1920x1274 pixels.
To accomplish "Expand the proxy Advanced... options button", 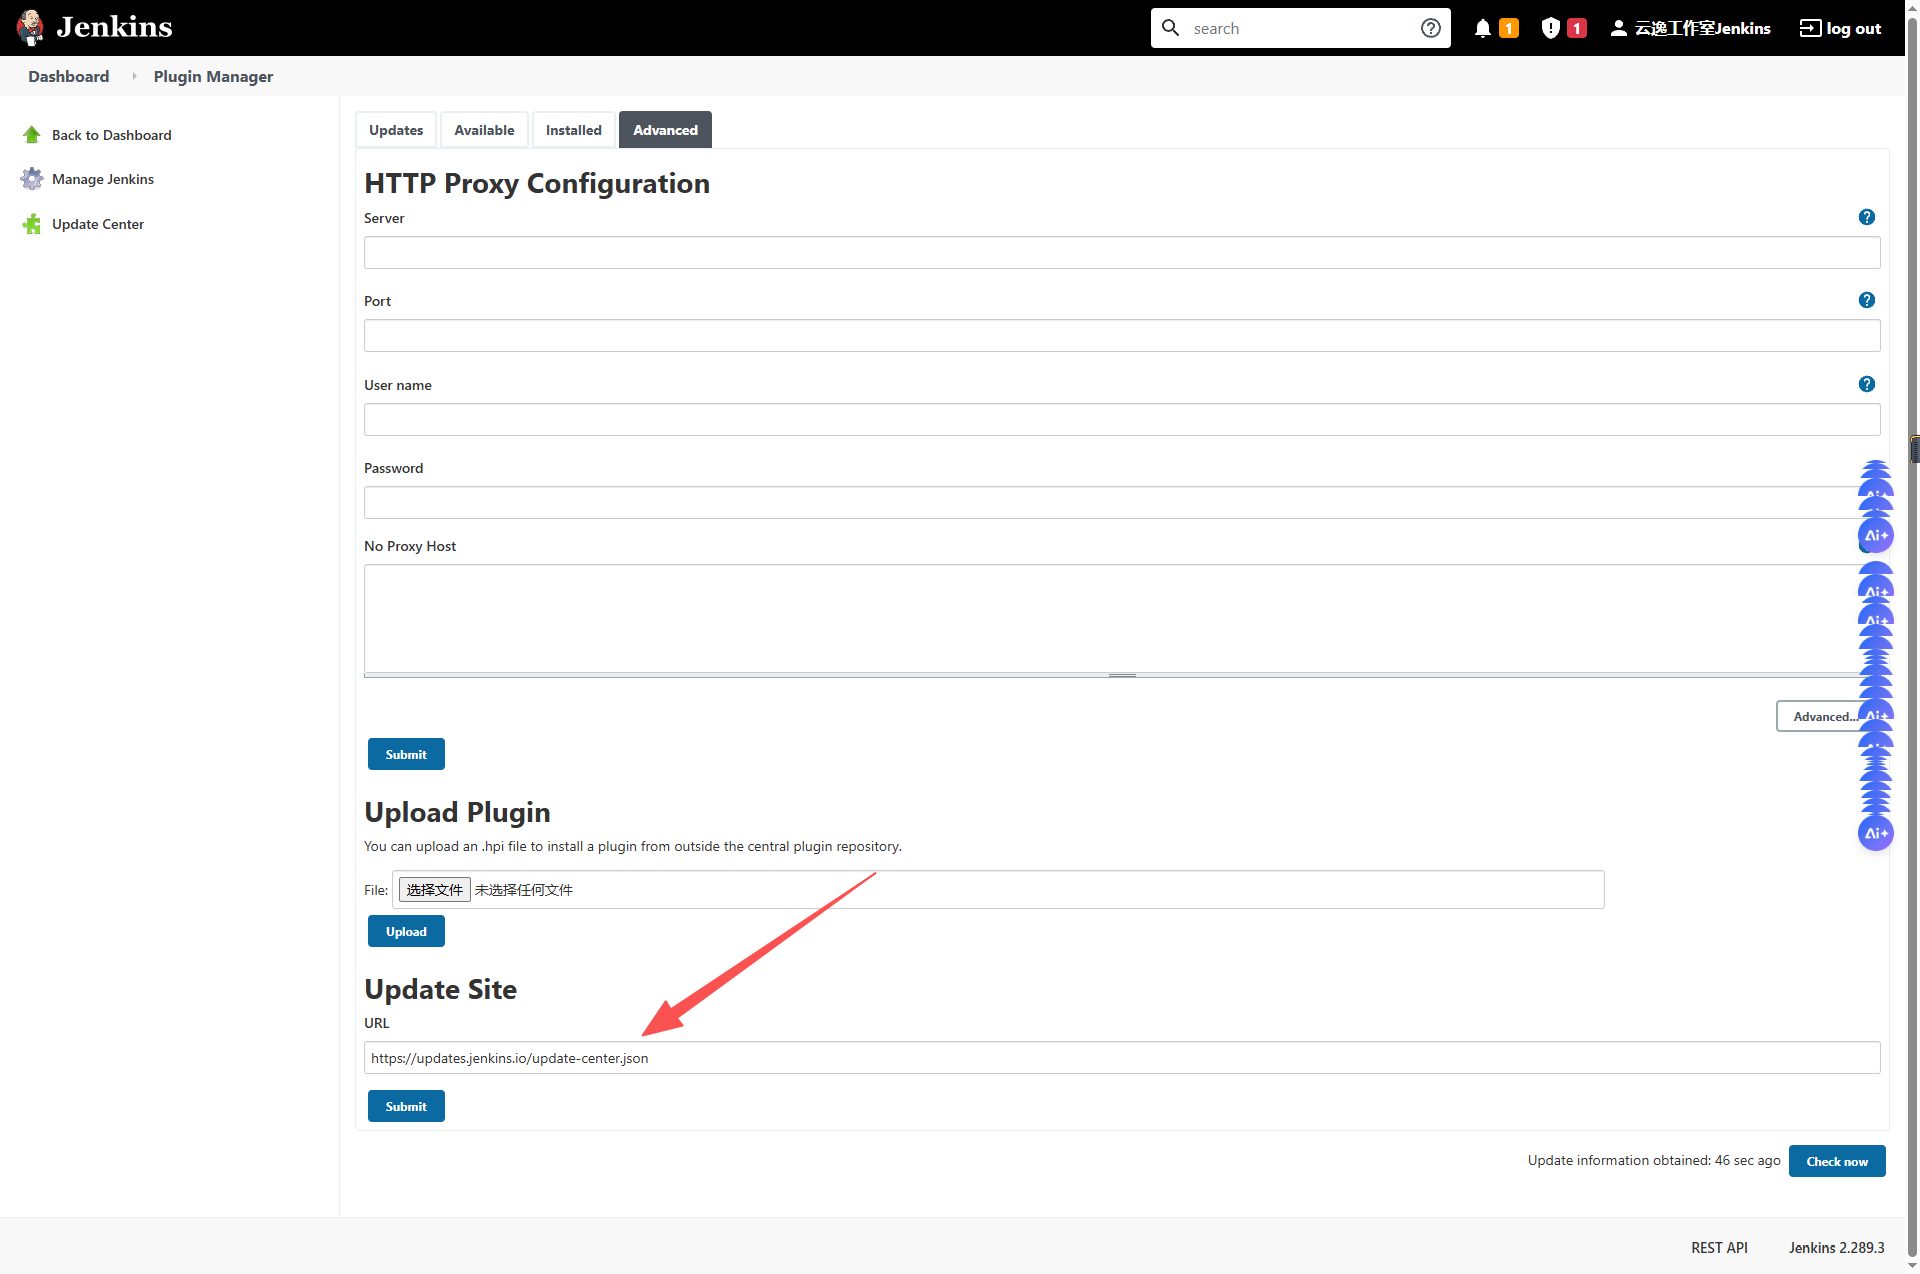I will [x=1824, y=716].
